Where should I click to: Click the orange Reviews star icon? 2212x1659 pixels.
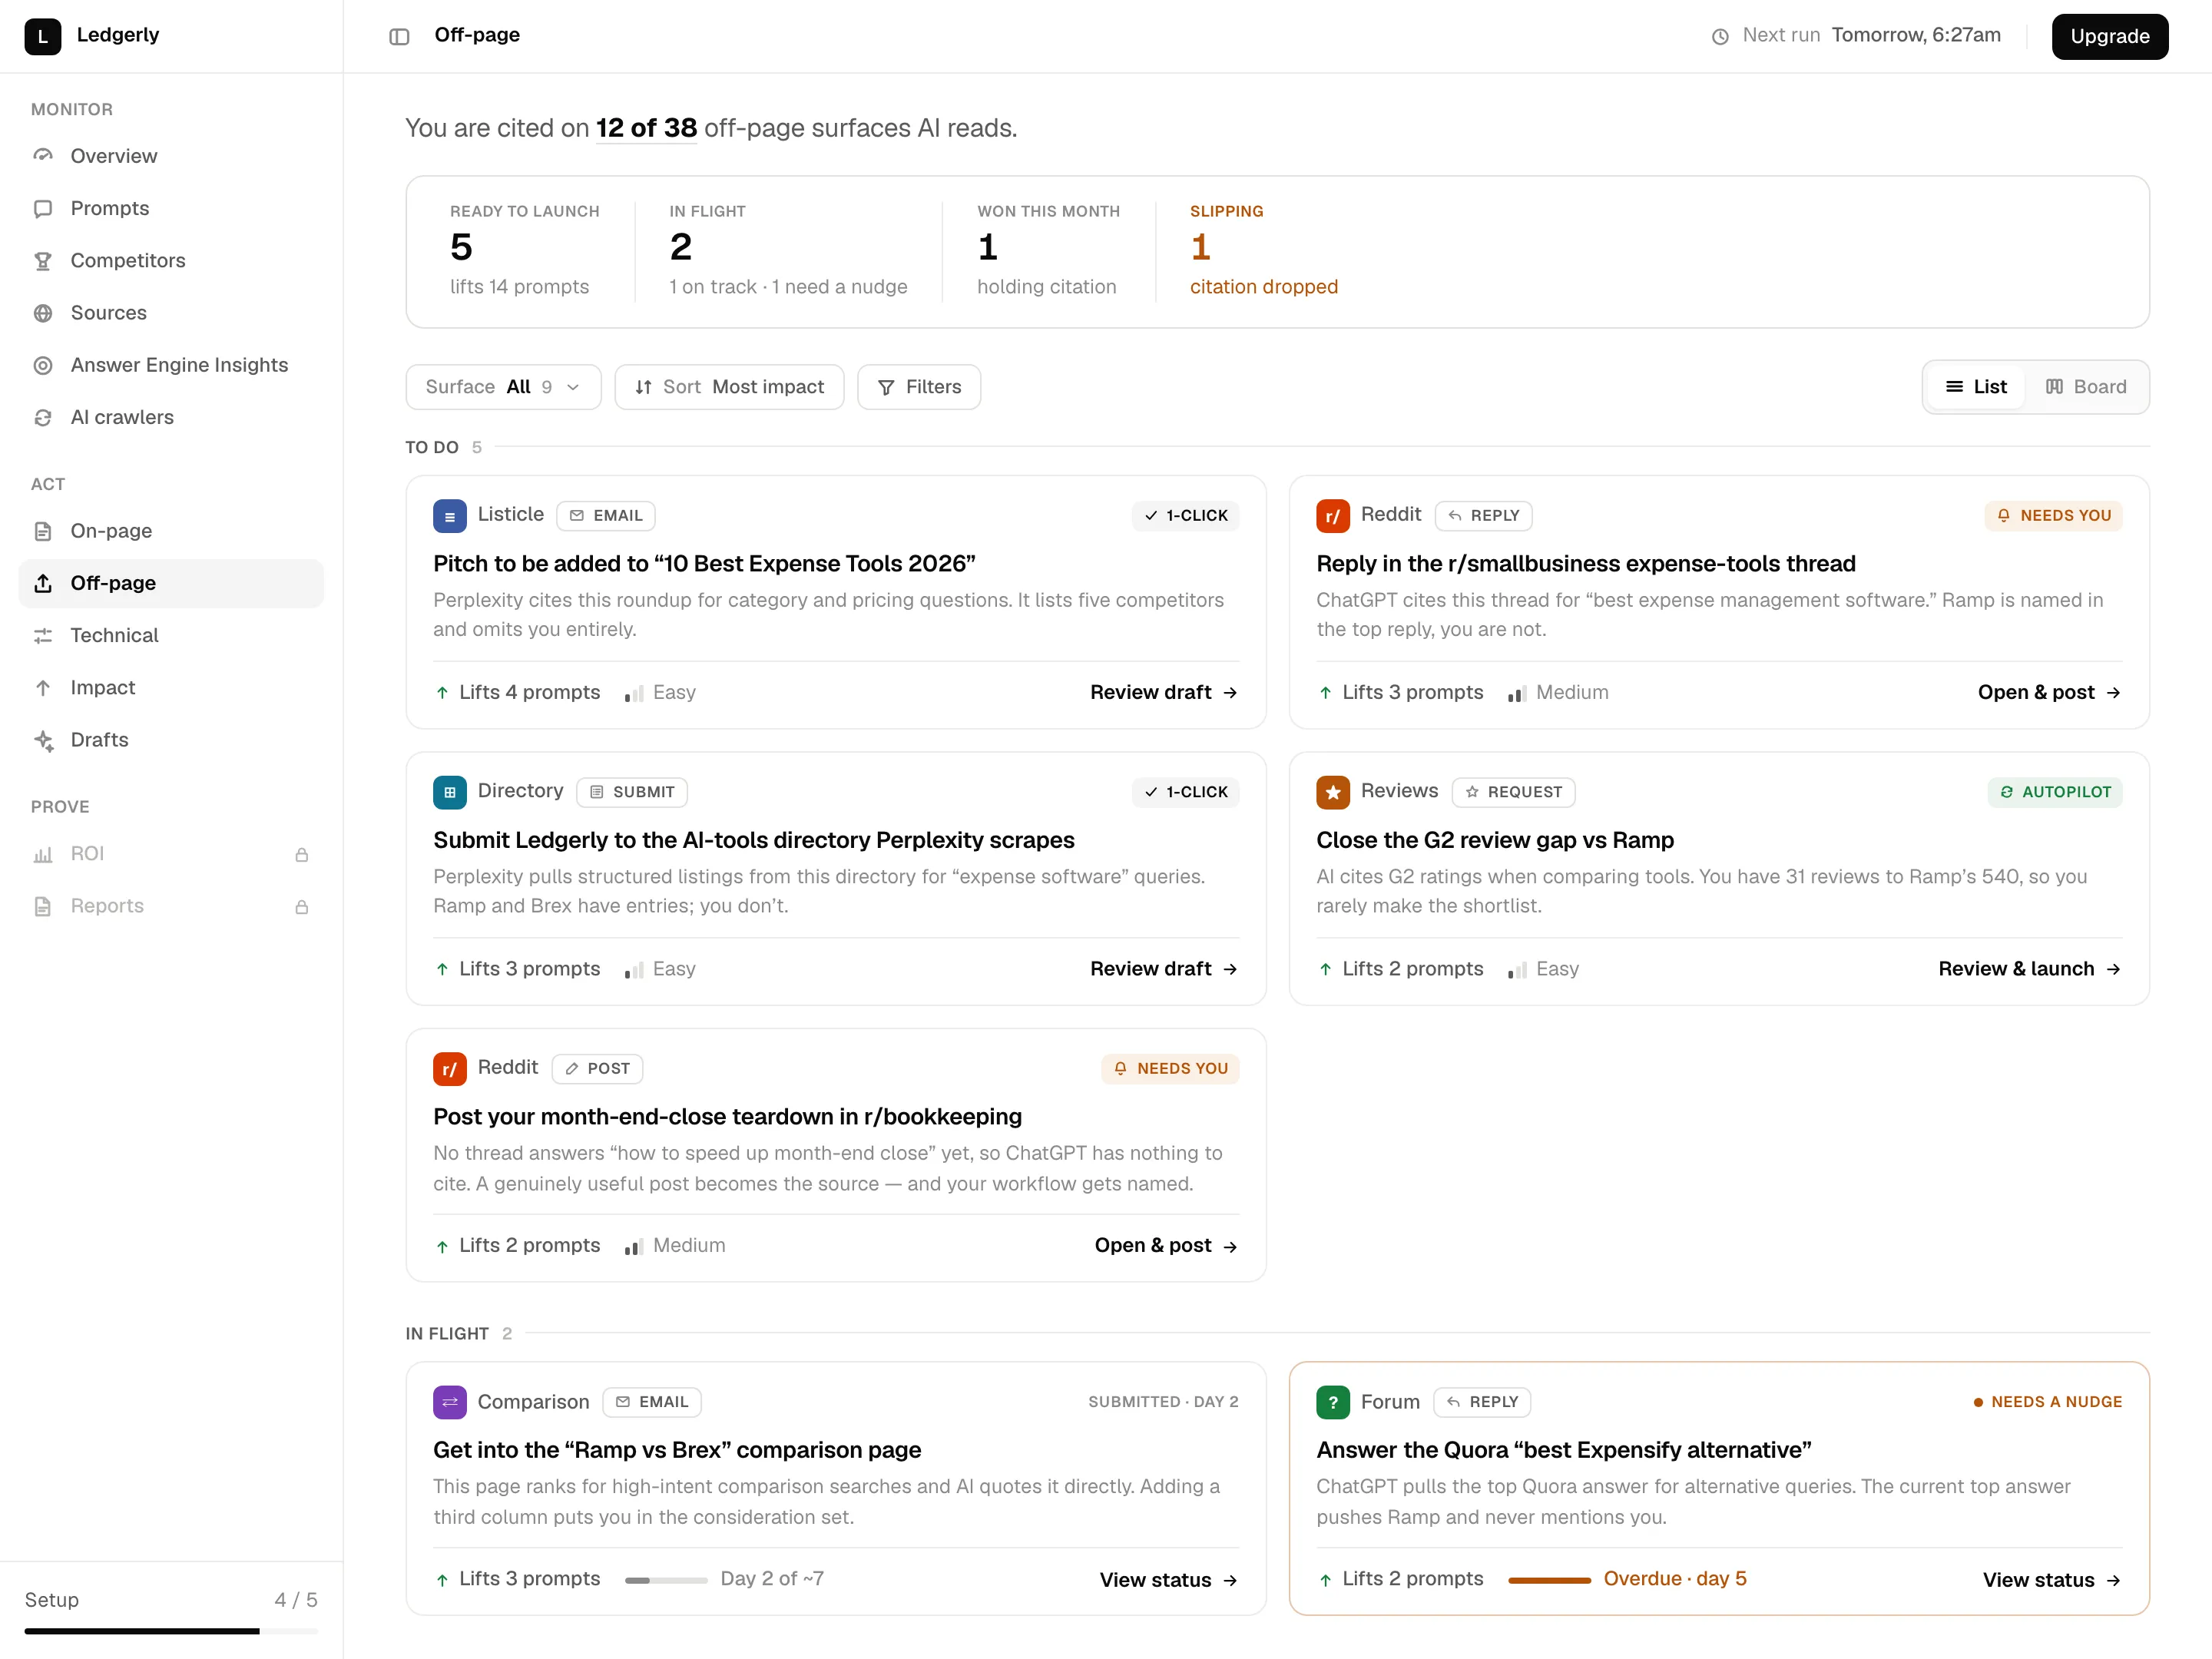coord(1333,792)
